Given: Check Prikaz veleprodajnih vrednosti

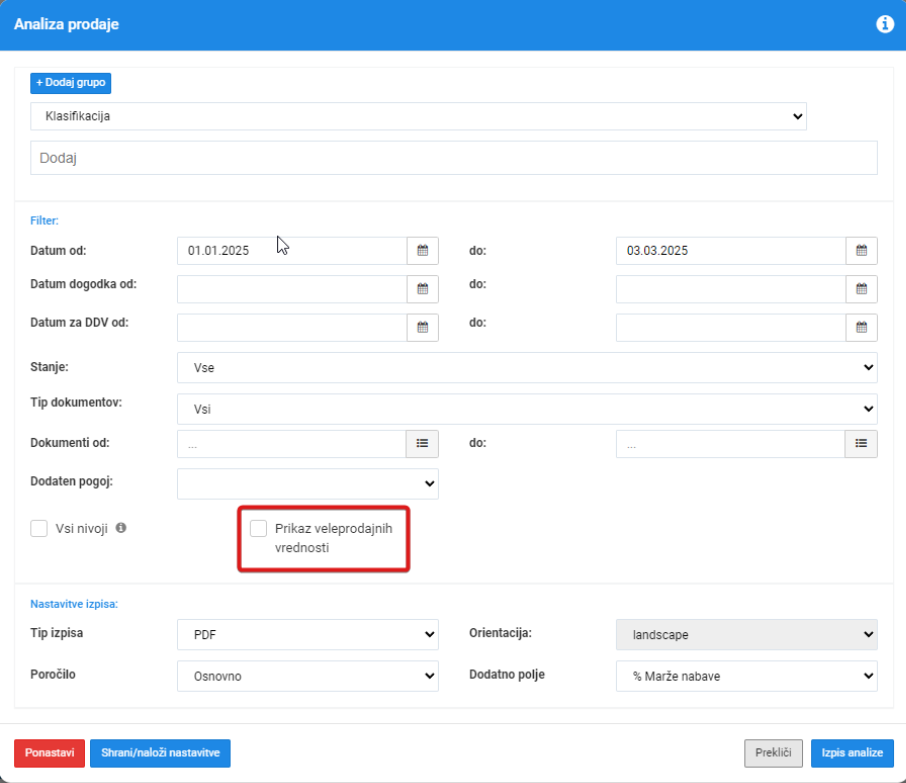Looking at the screenshot, I should click(x=258, y=528).
